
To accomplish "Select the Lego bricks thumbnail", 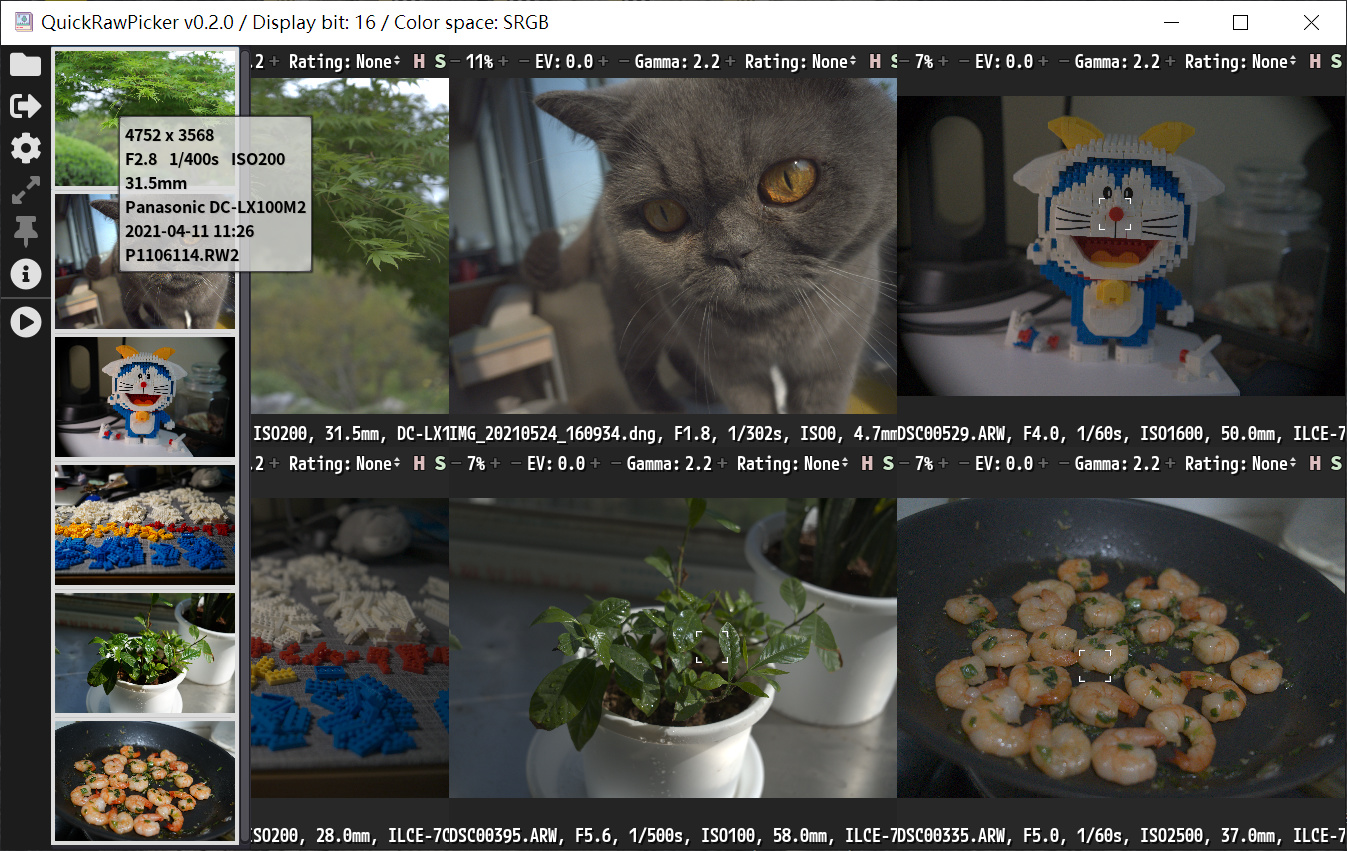I will (x=145, y=525).
